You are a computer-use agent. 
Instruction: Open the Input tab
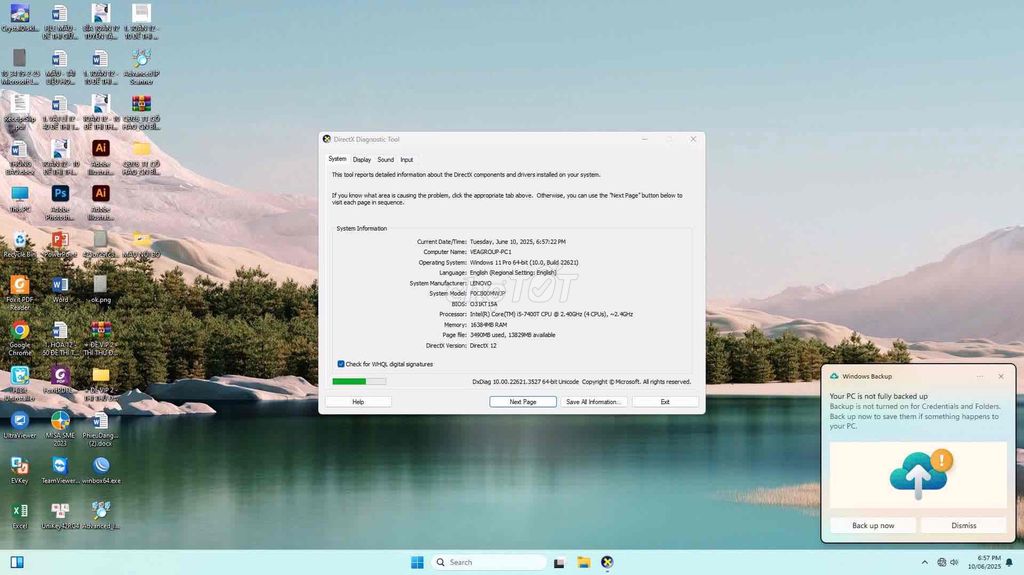click(x=406, y=159)
